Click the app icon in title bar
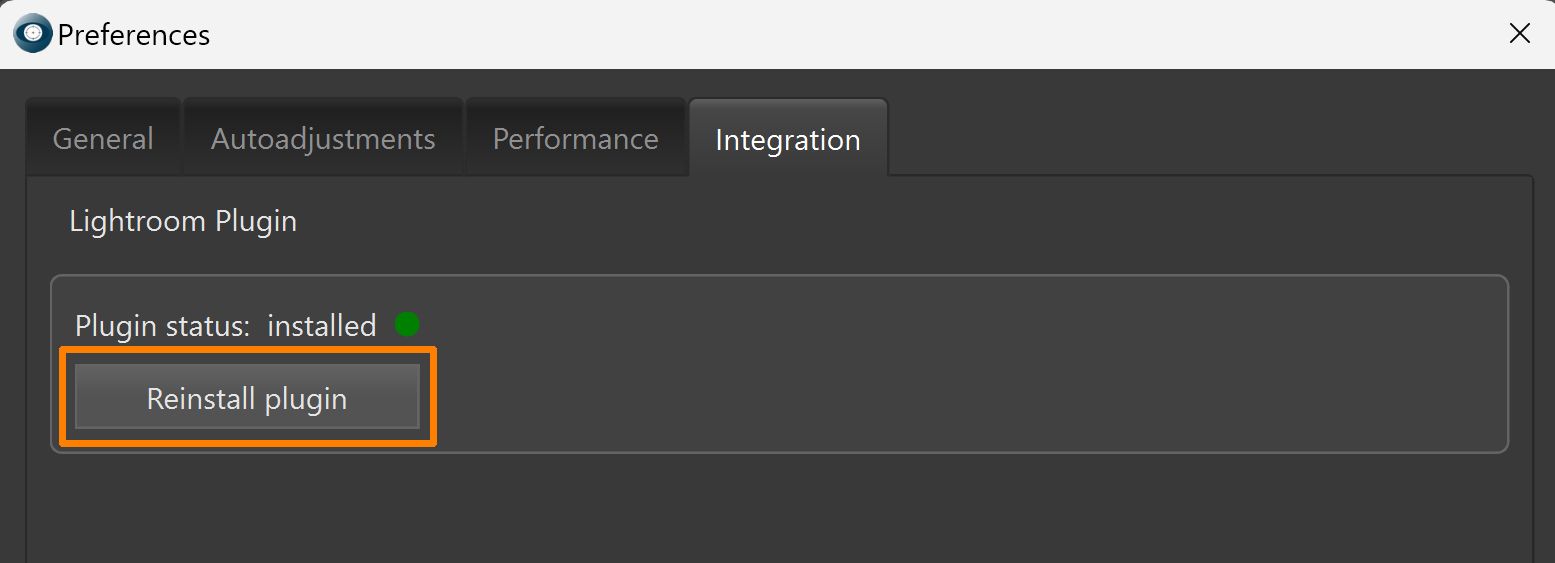This screenshot has width=1555, height=563. [x=32, y=34]
